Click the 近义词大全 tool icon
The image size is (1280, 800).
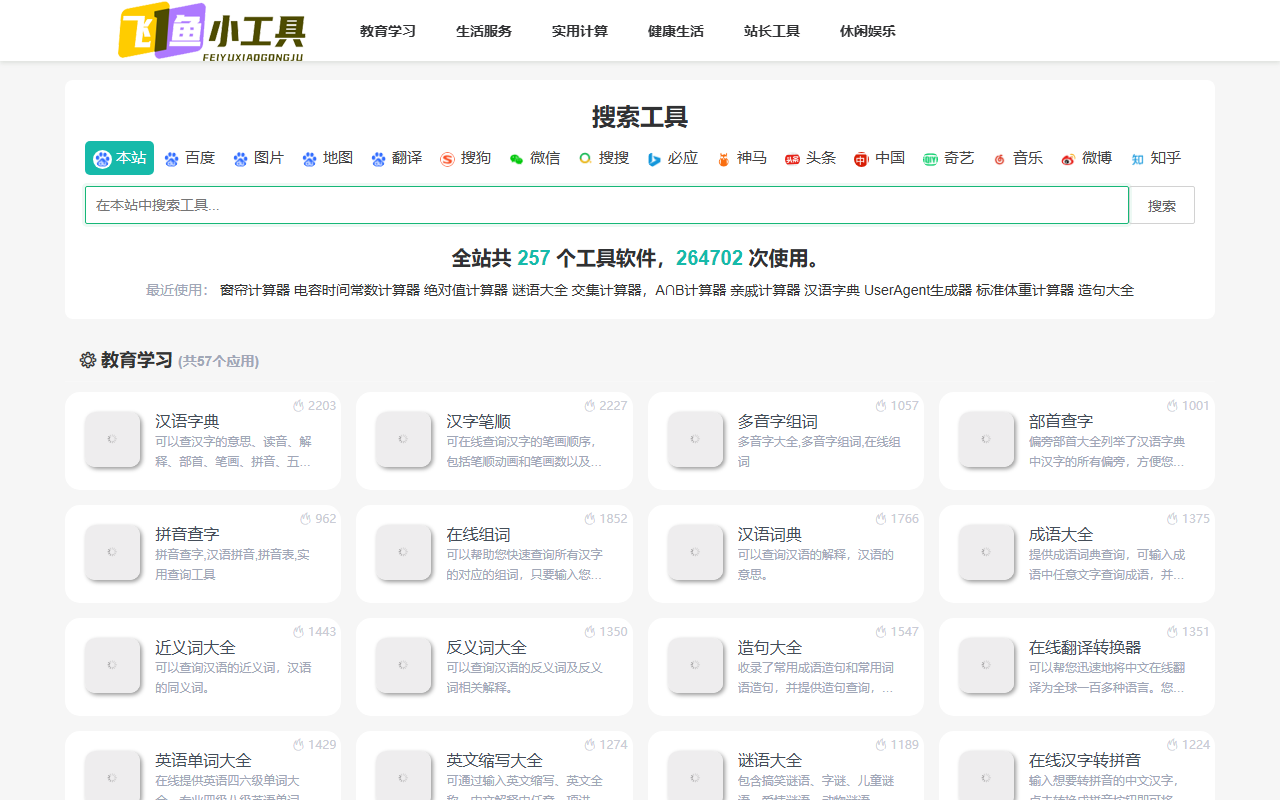coord(112,665)
